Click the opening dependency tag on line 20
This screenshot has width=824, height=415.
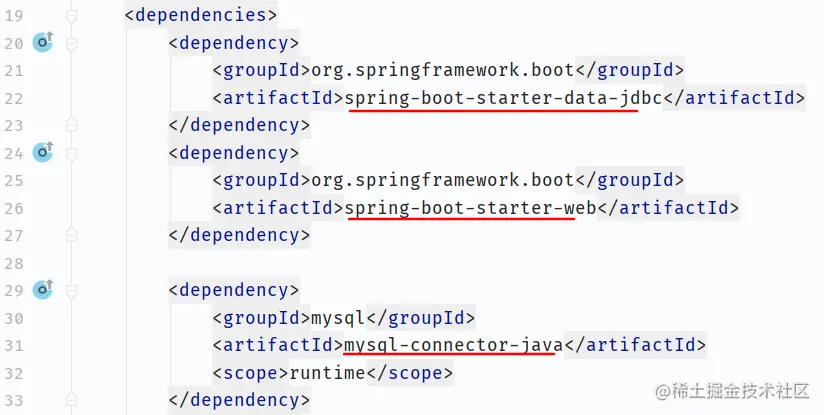click(234, 43)
